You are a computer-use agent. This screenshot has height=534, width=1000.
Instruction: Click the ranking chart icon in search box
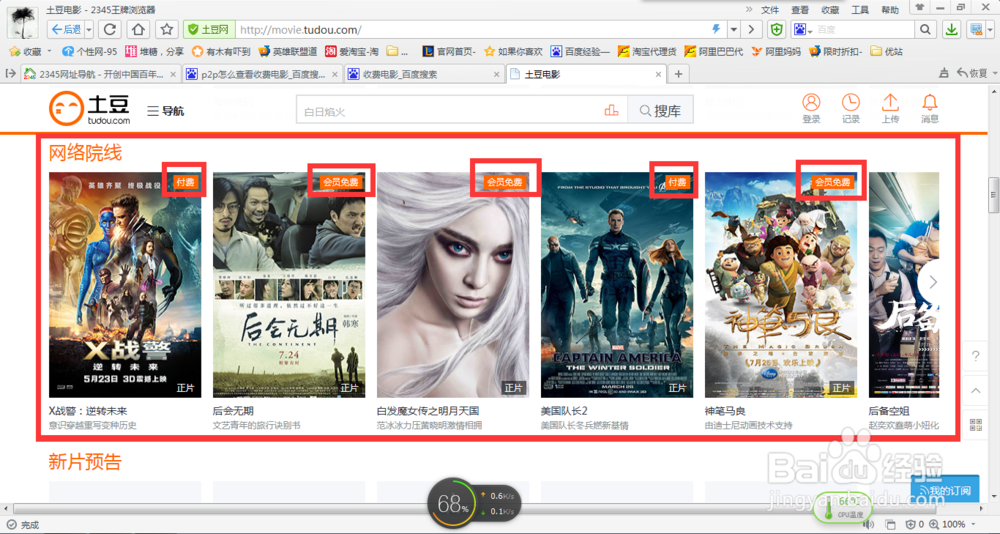611,111
